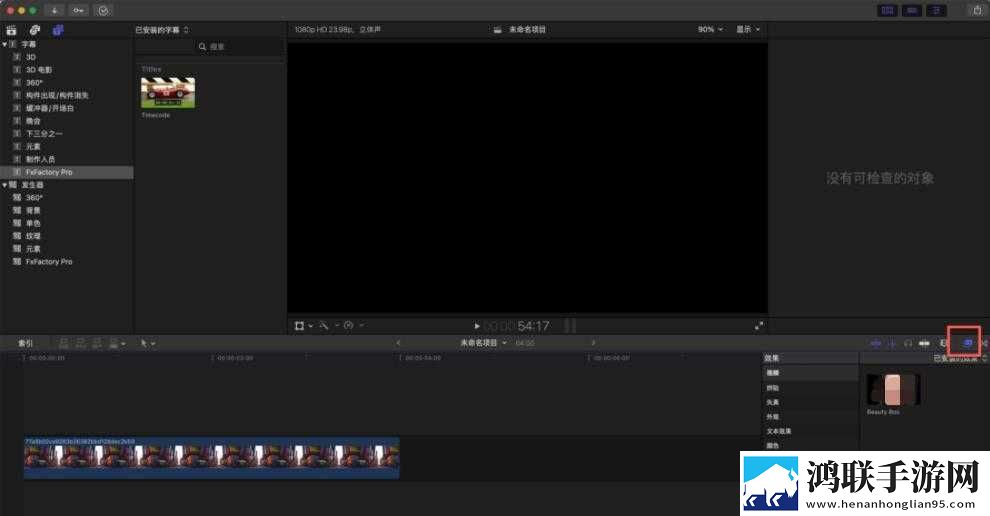Collapse the 发生器 generators category triangle
Image resolution: width=990 pixels, height=516 pixels.
5,184
